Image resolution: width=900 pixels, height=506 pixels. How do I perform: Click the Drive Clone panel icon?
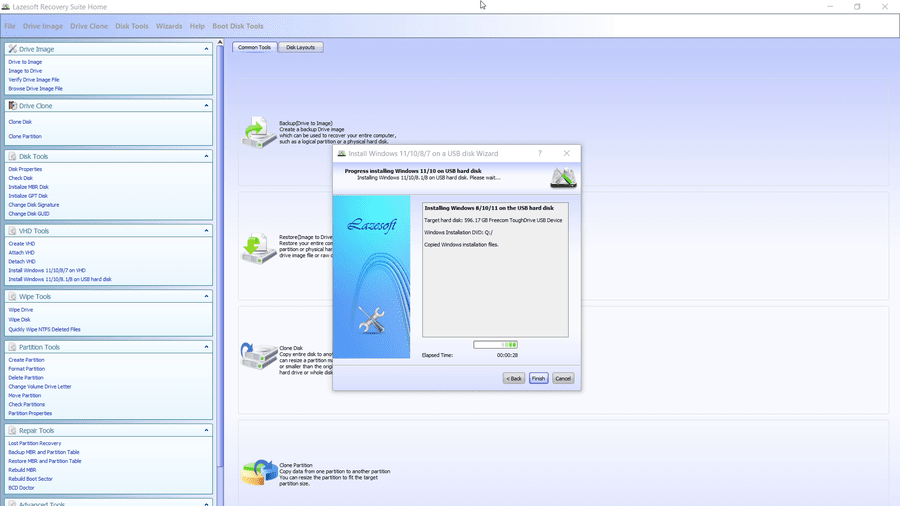coord(12,106)
